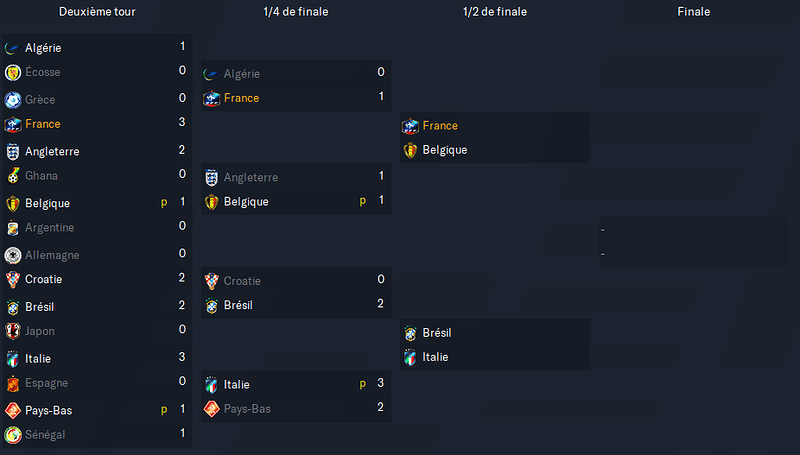Click the Ghana team badge

click(x=13, y=176)
